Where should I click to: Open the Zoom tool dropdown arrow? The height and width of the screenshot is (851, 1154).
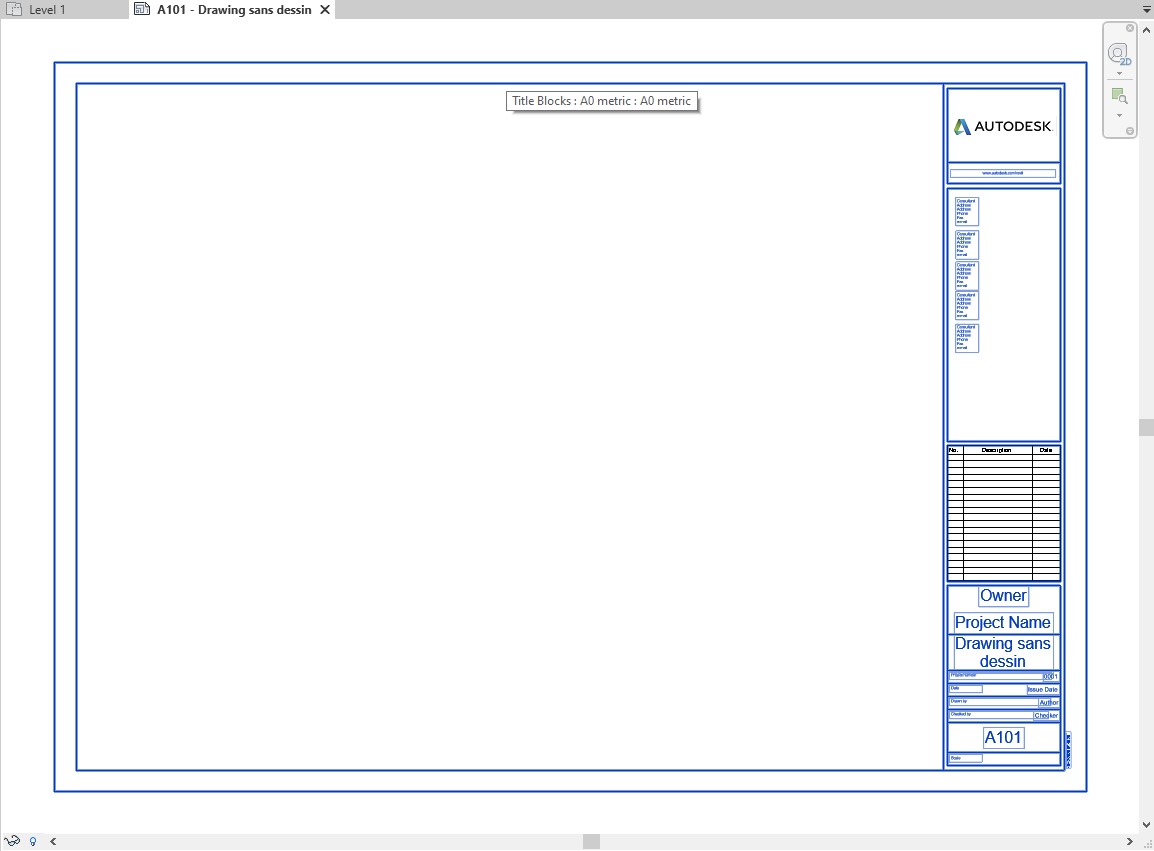[x=1117, y=114]
